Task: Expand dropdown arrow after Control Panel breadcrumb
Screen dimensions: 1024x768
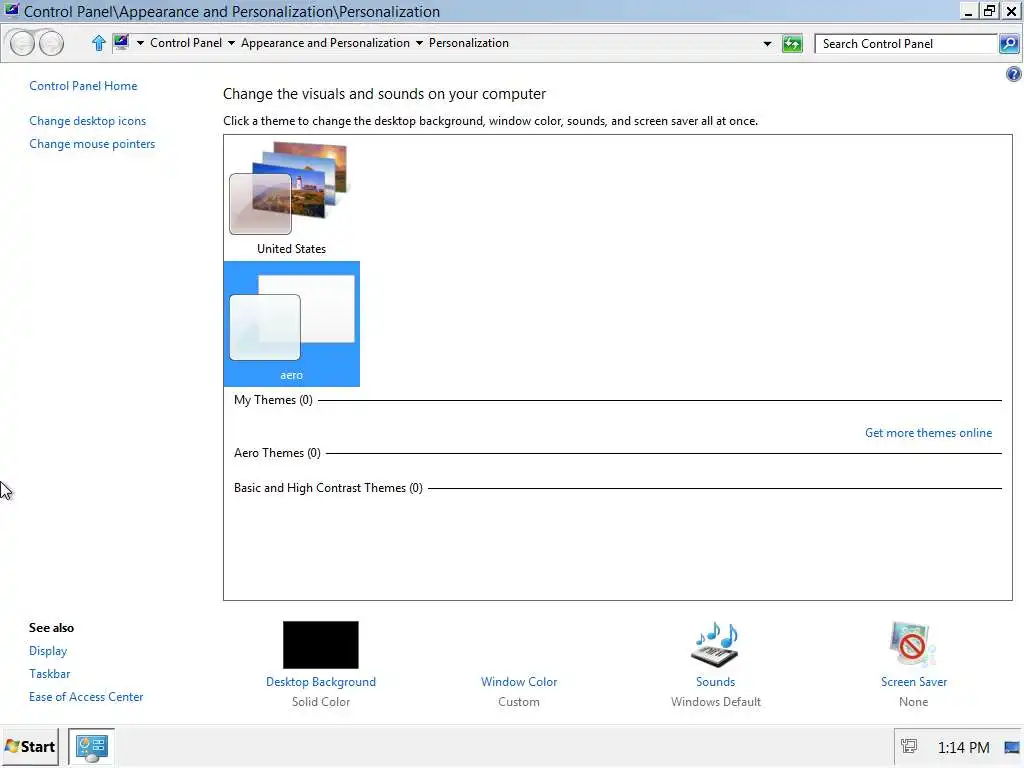Action: coord(231,43)
